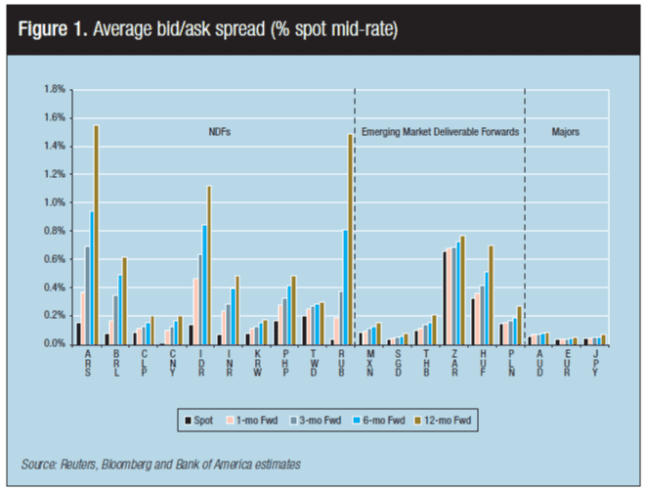Click the 1.0% y-axis value
Image resolution: width=649 pixels, height=490 pixels.
pos(55,202)
